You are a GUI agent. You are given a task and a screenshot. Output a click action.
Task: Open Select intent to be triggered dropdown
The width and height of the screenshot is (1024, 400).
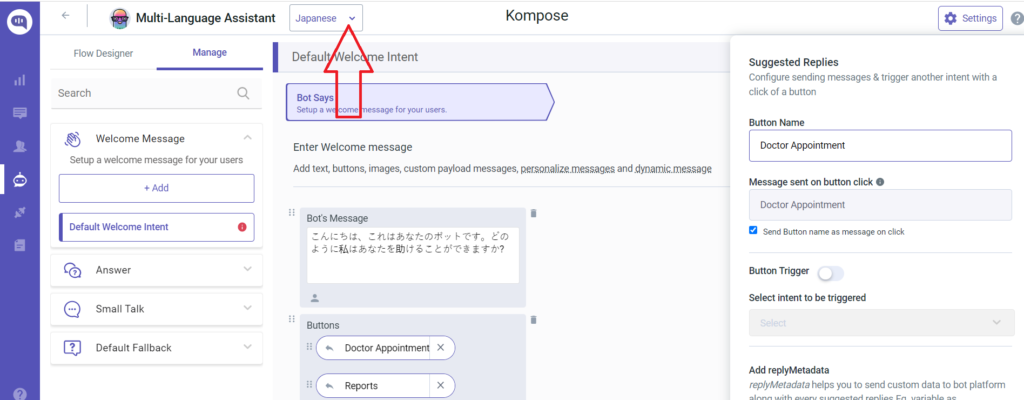(880, 323)
